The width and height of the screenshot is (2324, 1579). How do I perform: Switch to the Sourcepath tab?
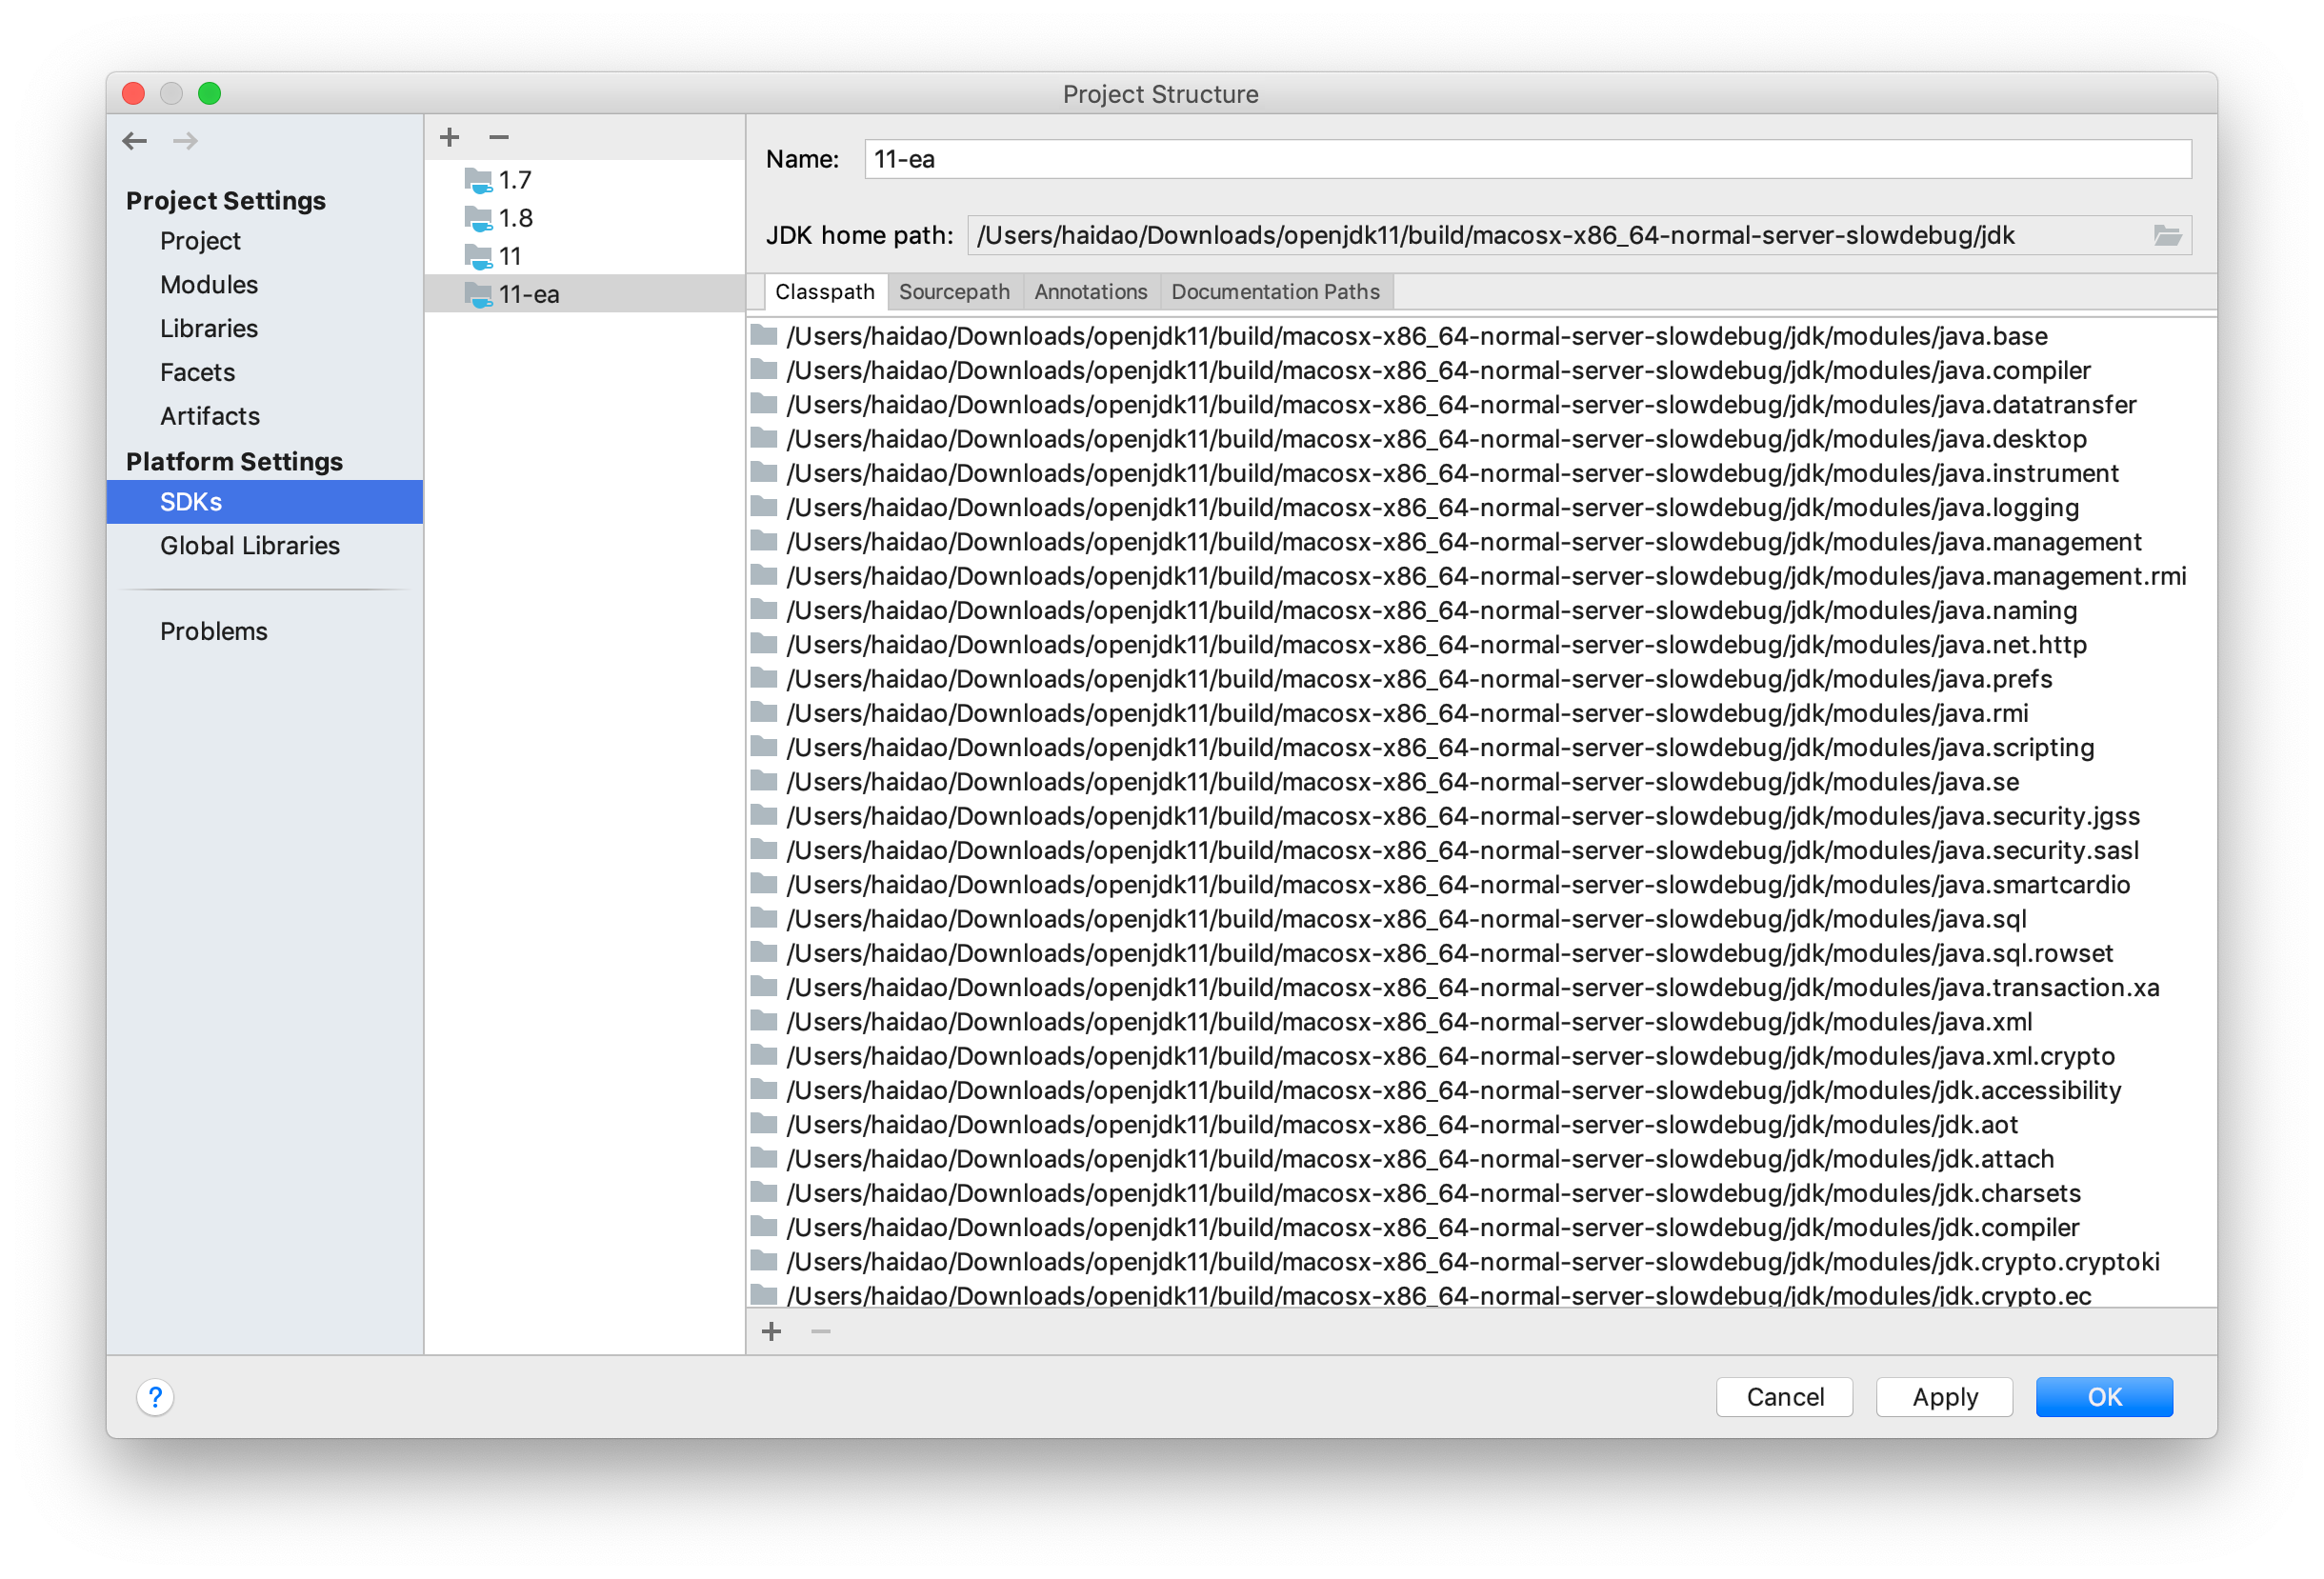[954, 291]
